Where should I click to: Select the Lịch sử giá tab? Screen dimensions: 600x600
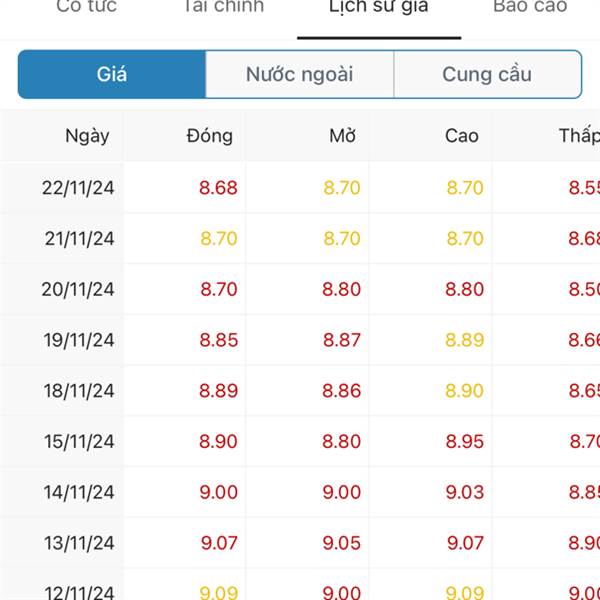coord(379,7)
